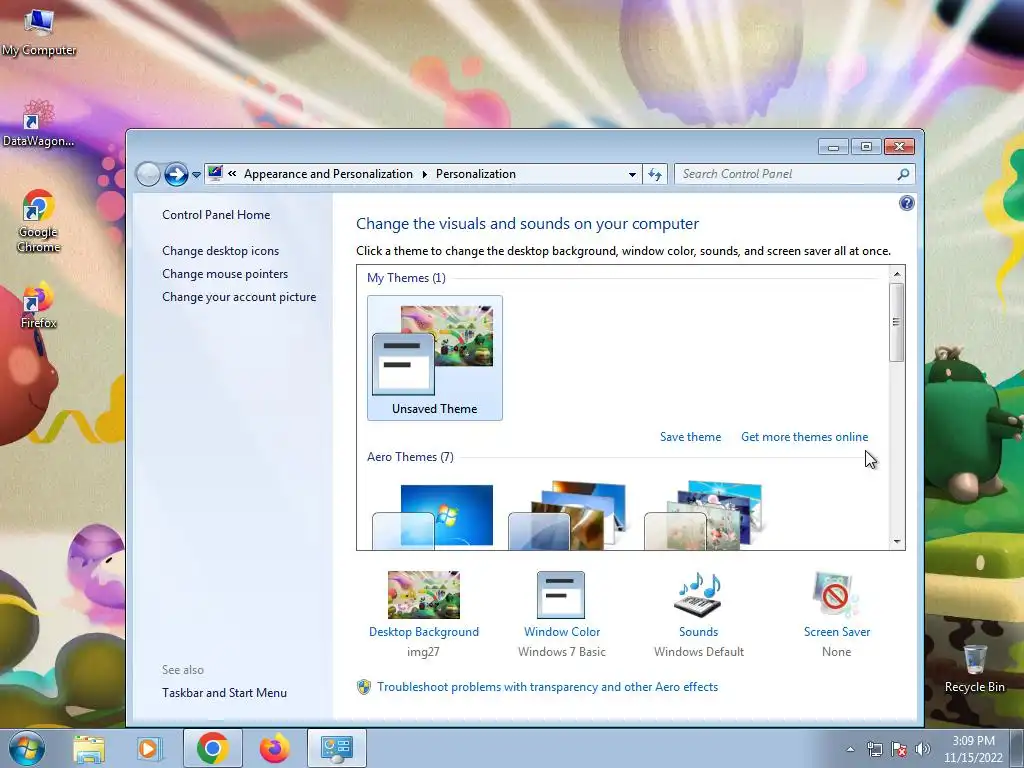Click the Personalization breadcrumb
The width and height of the screenshot is (1024, 768).
pos(475,174)
